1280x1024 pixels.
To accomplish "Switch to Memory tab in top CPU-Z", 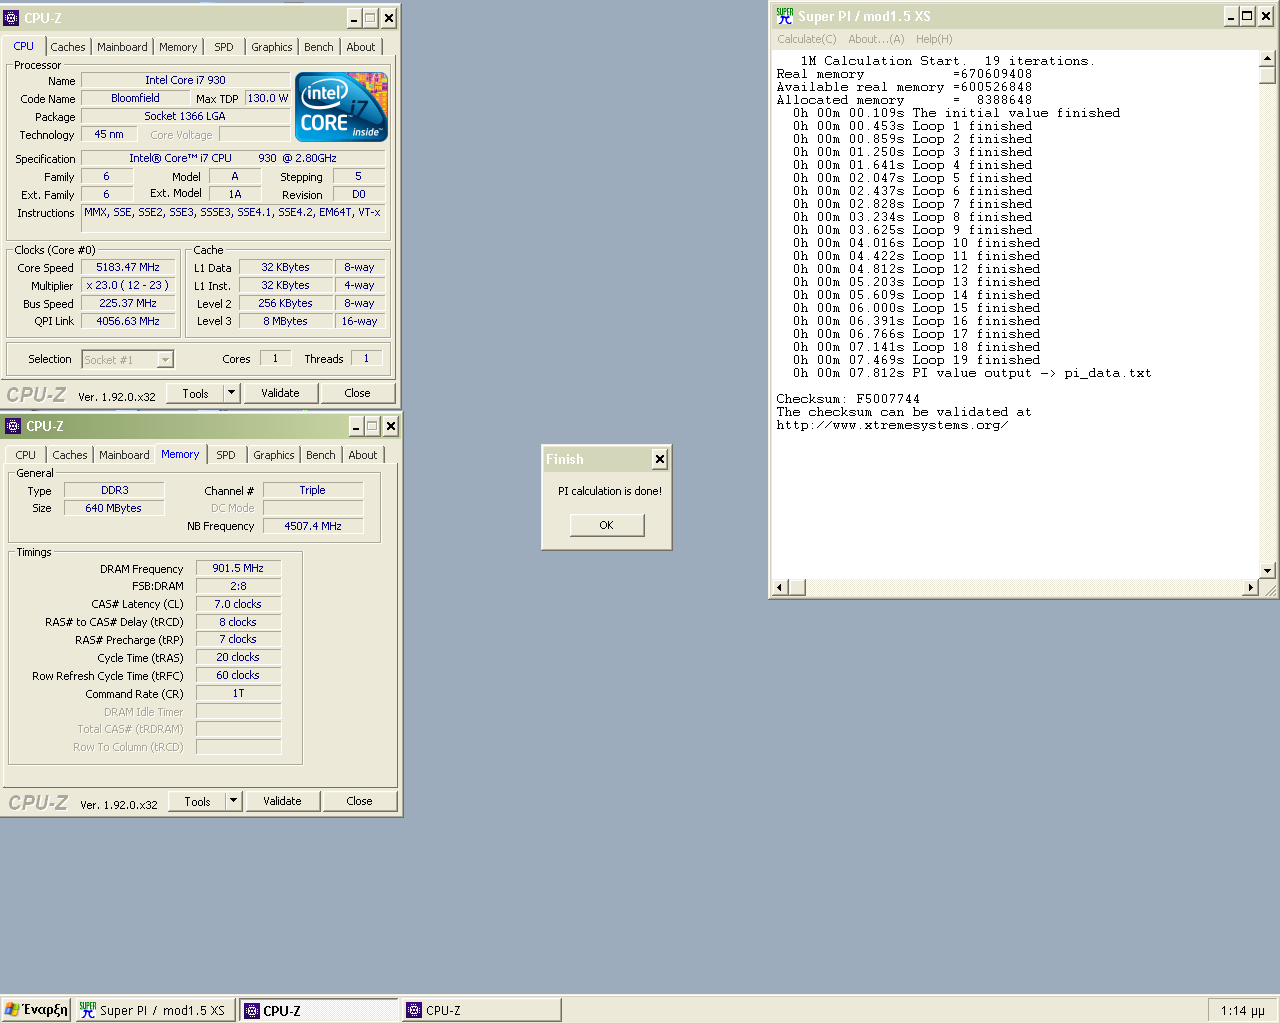I will tap(178, 47).
